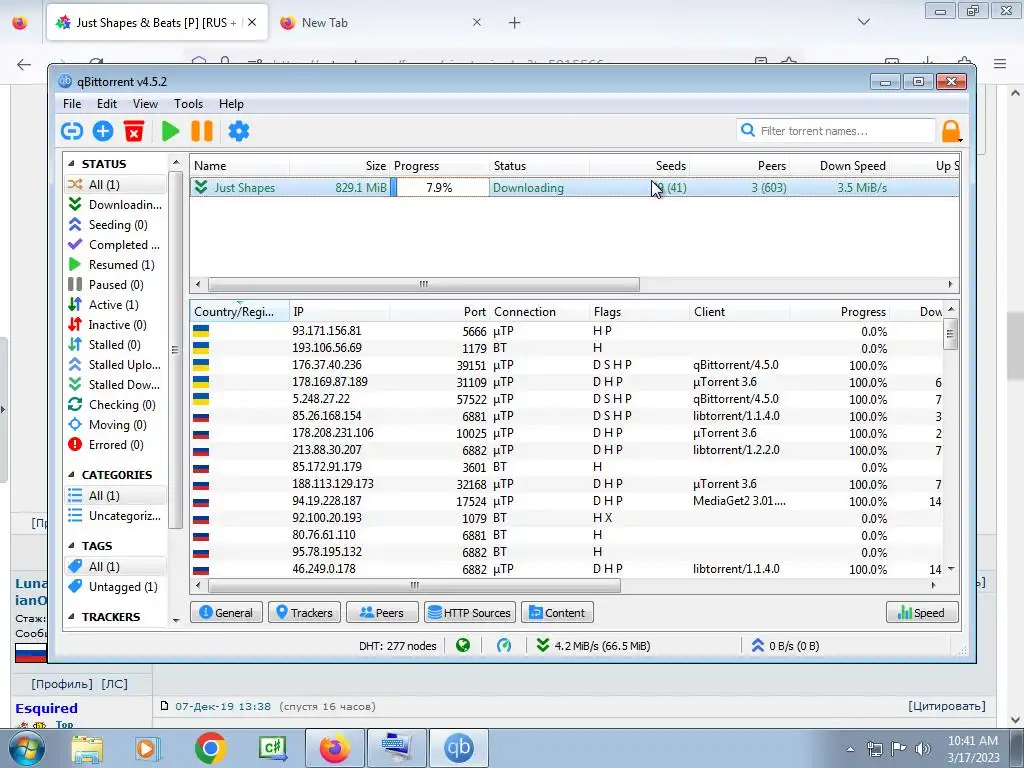Open Windows Explorer from the taskbar
The image size is (1024, 768).
(87, 749)
